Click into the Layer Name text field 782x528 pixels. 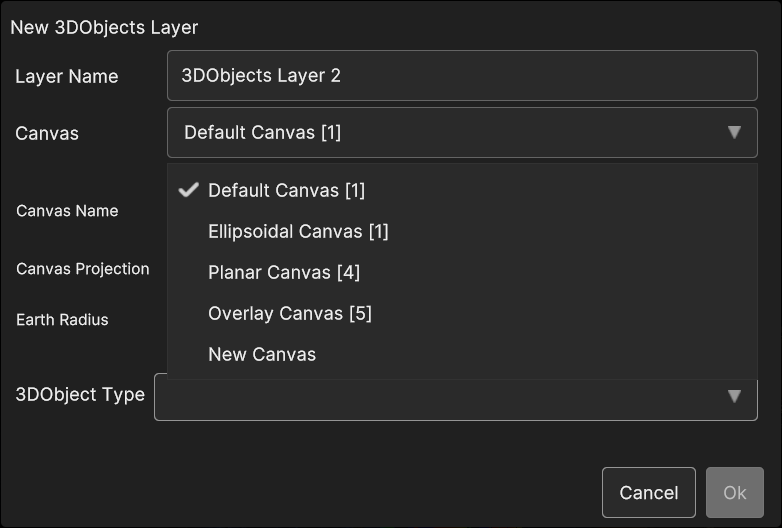click(x=462, y=75)
